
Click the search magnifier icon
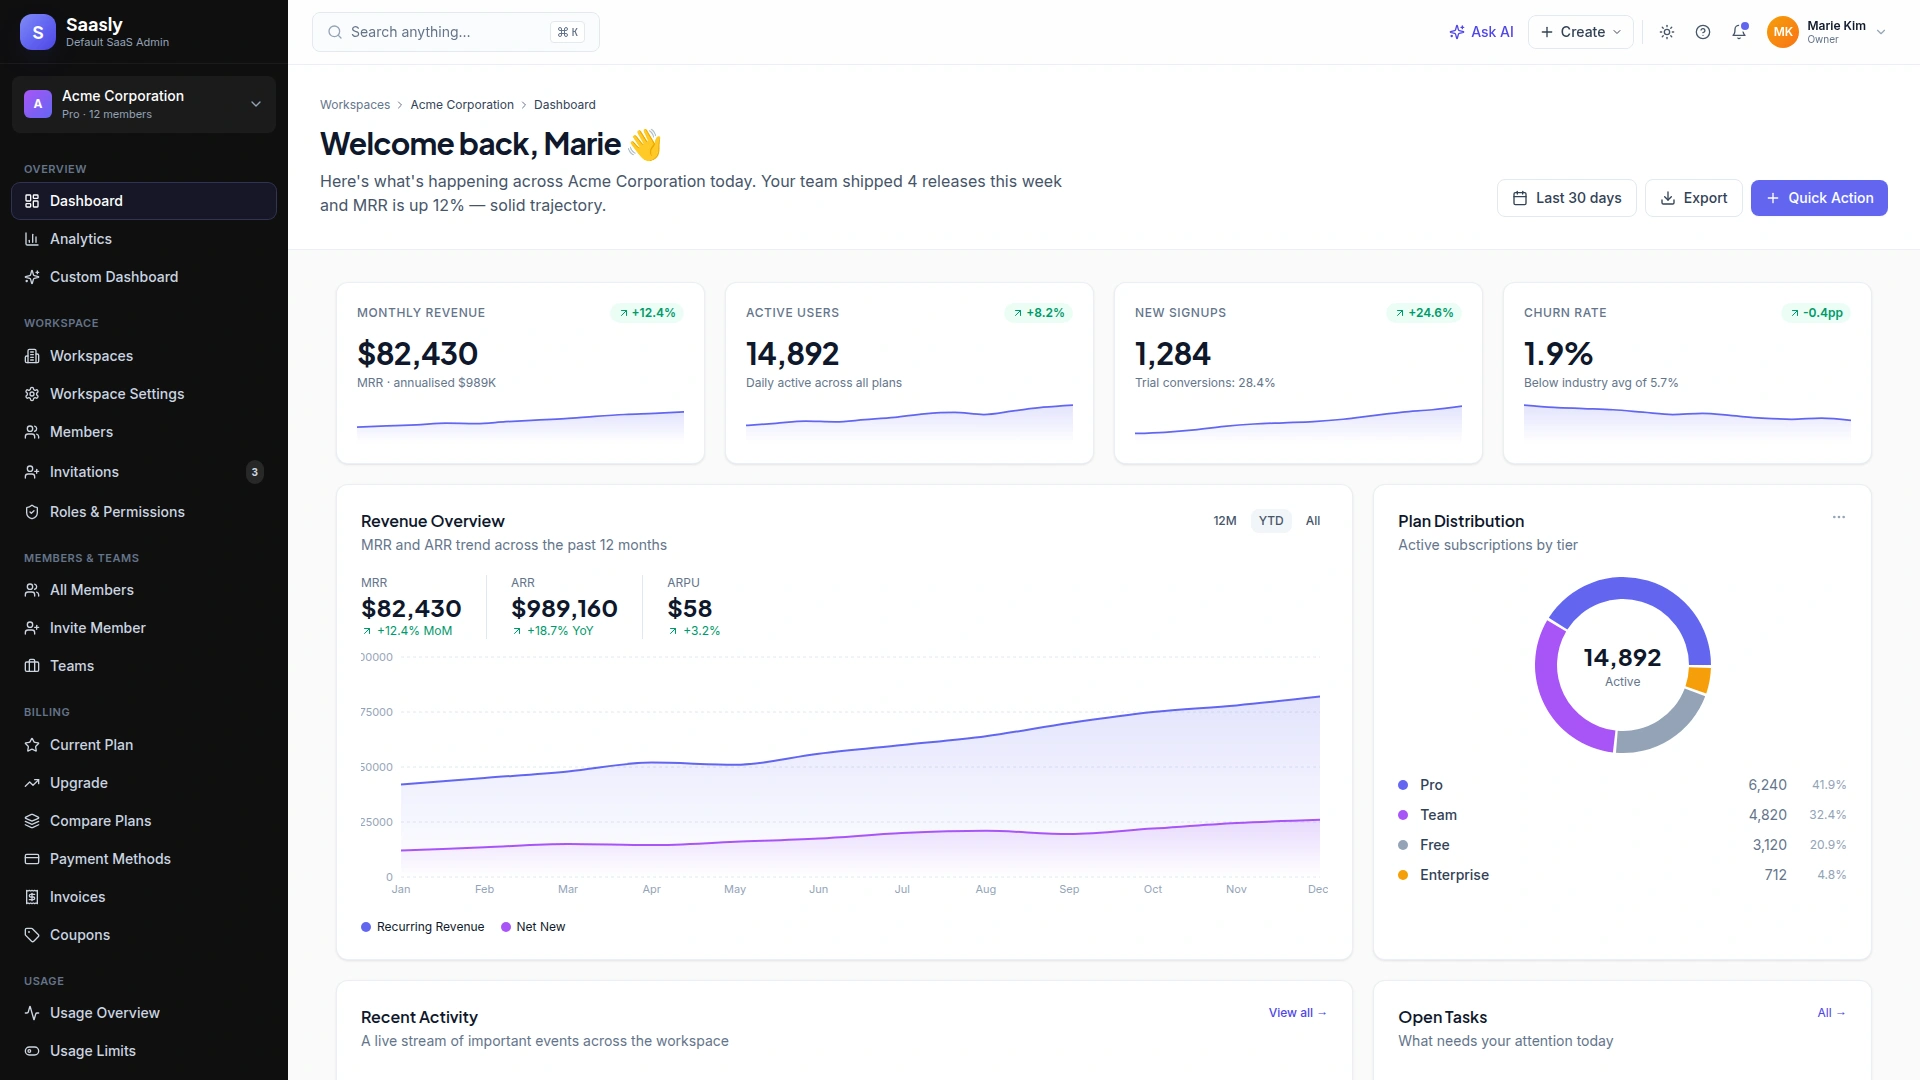click(x=335, y=32)
